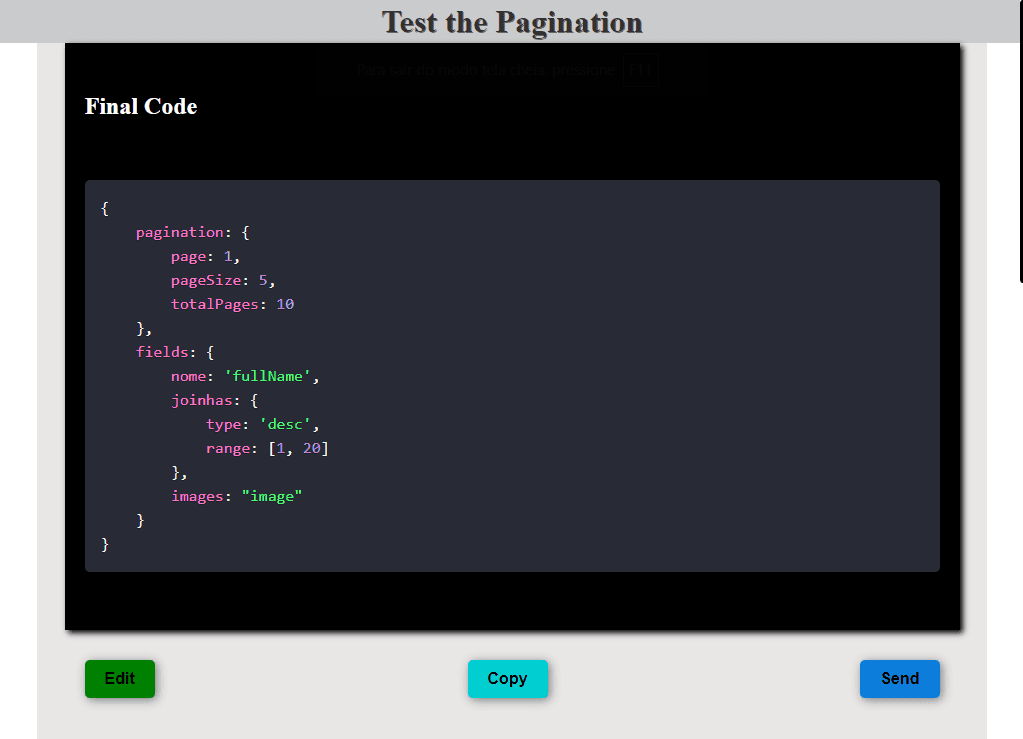Click the "image" string value
This screenshot has width=1023, height=739.
tap(271, 497)
